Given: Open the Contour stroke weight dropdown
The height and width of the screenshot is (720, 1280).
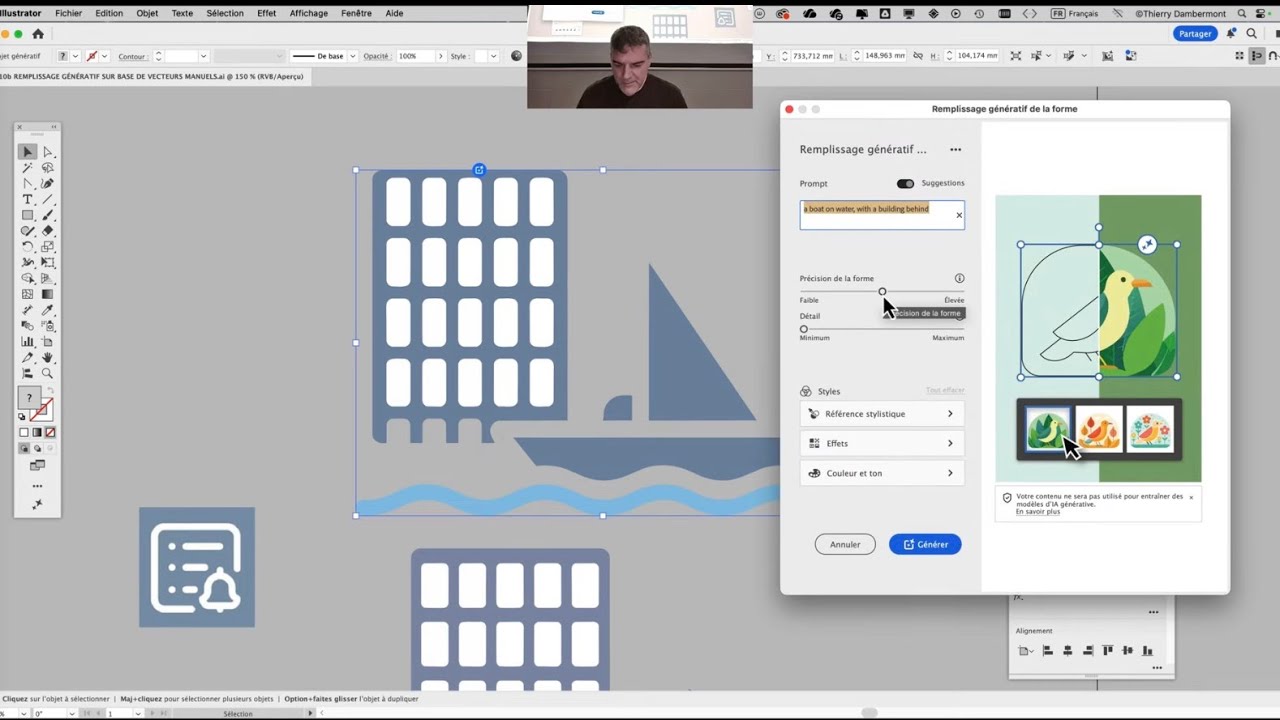Looking at the screenshot, I should coord(203,56).
